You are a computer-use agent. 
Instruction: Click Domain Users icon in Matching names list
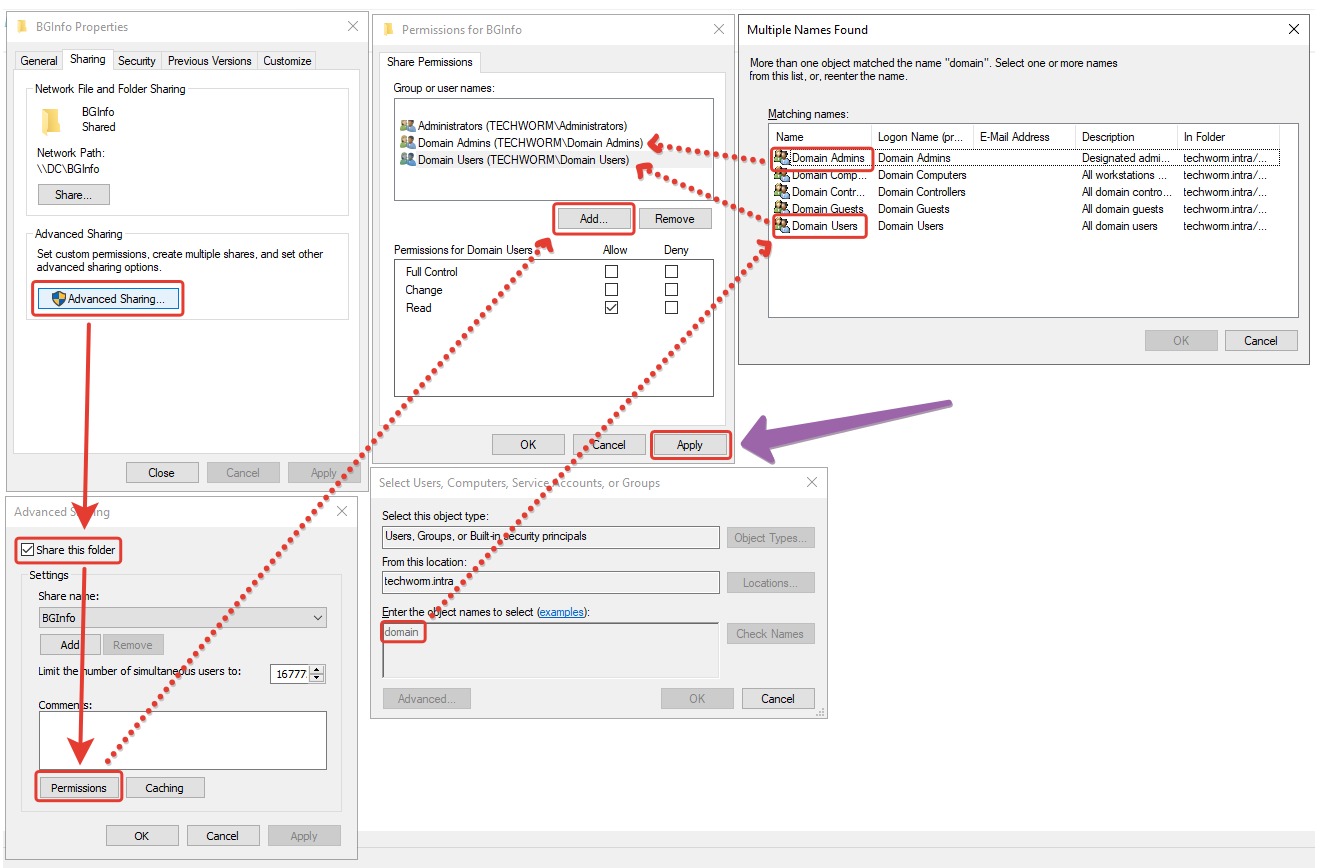click(x=781, y=226)
